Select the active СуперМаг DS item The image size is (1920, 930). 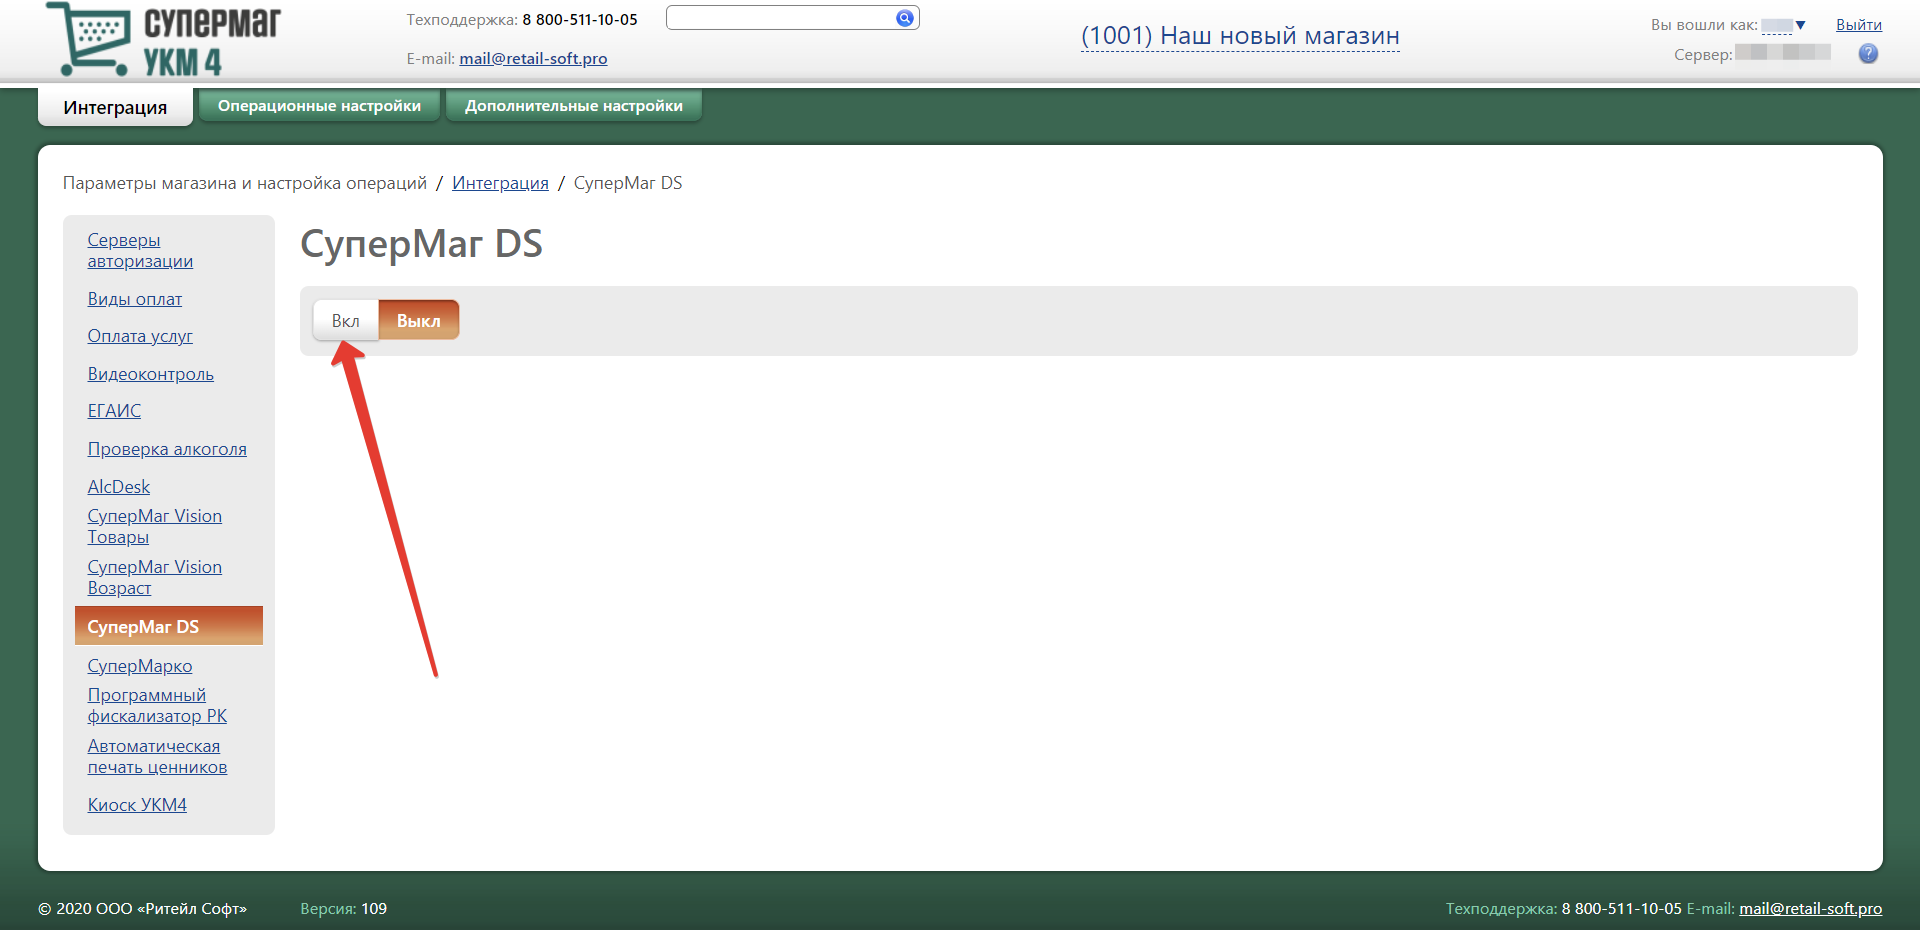pyautogui.click(x=169, y=626)
